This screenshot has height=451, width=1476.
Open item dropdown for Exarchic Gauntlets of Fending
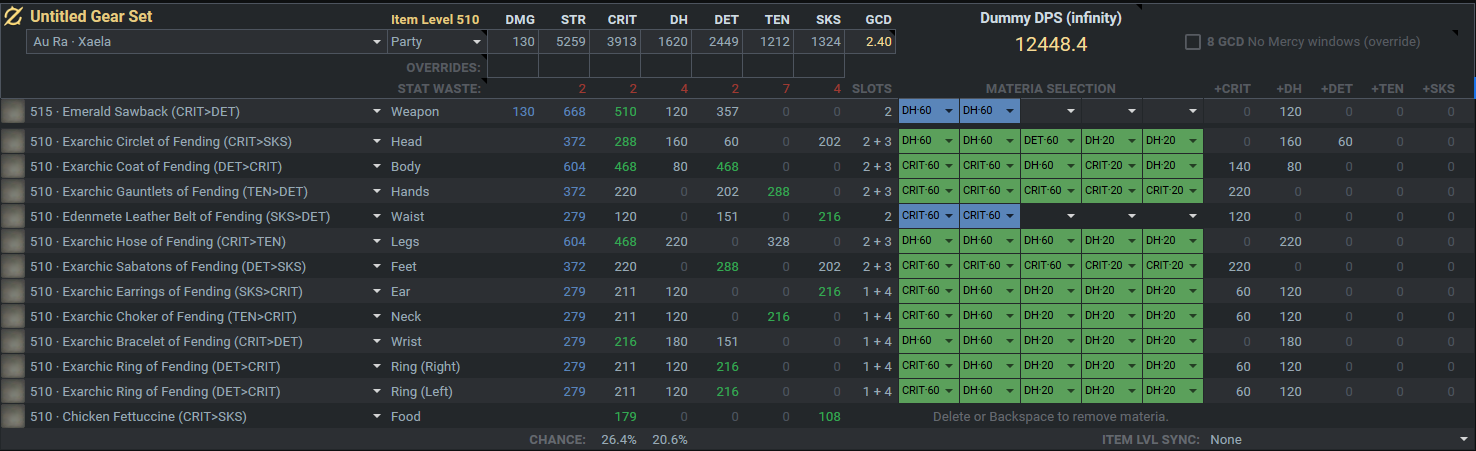(x=377, y=192)
